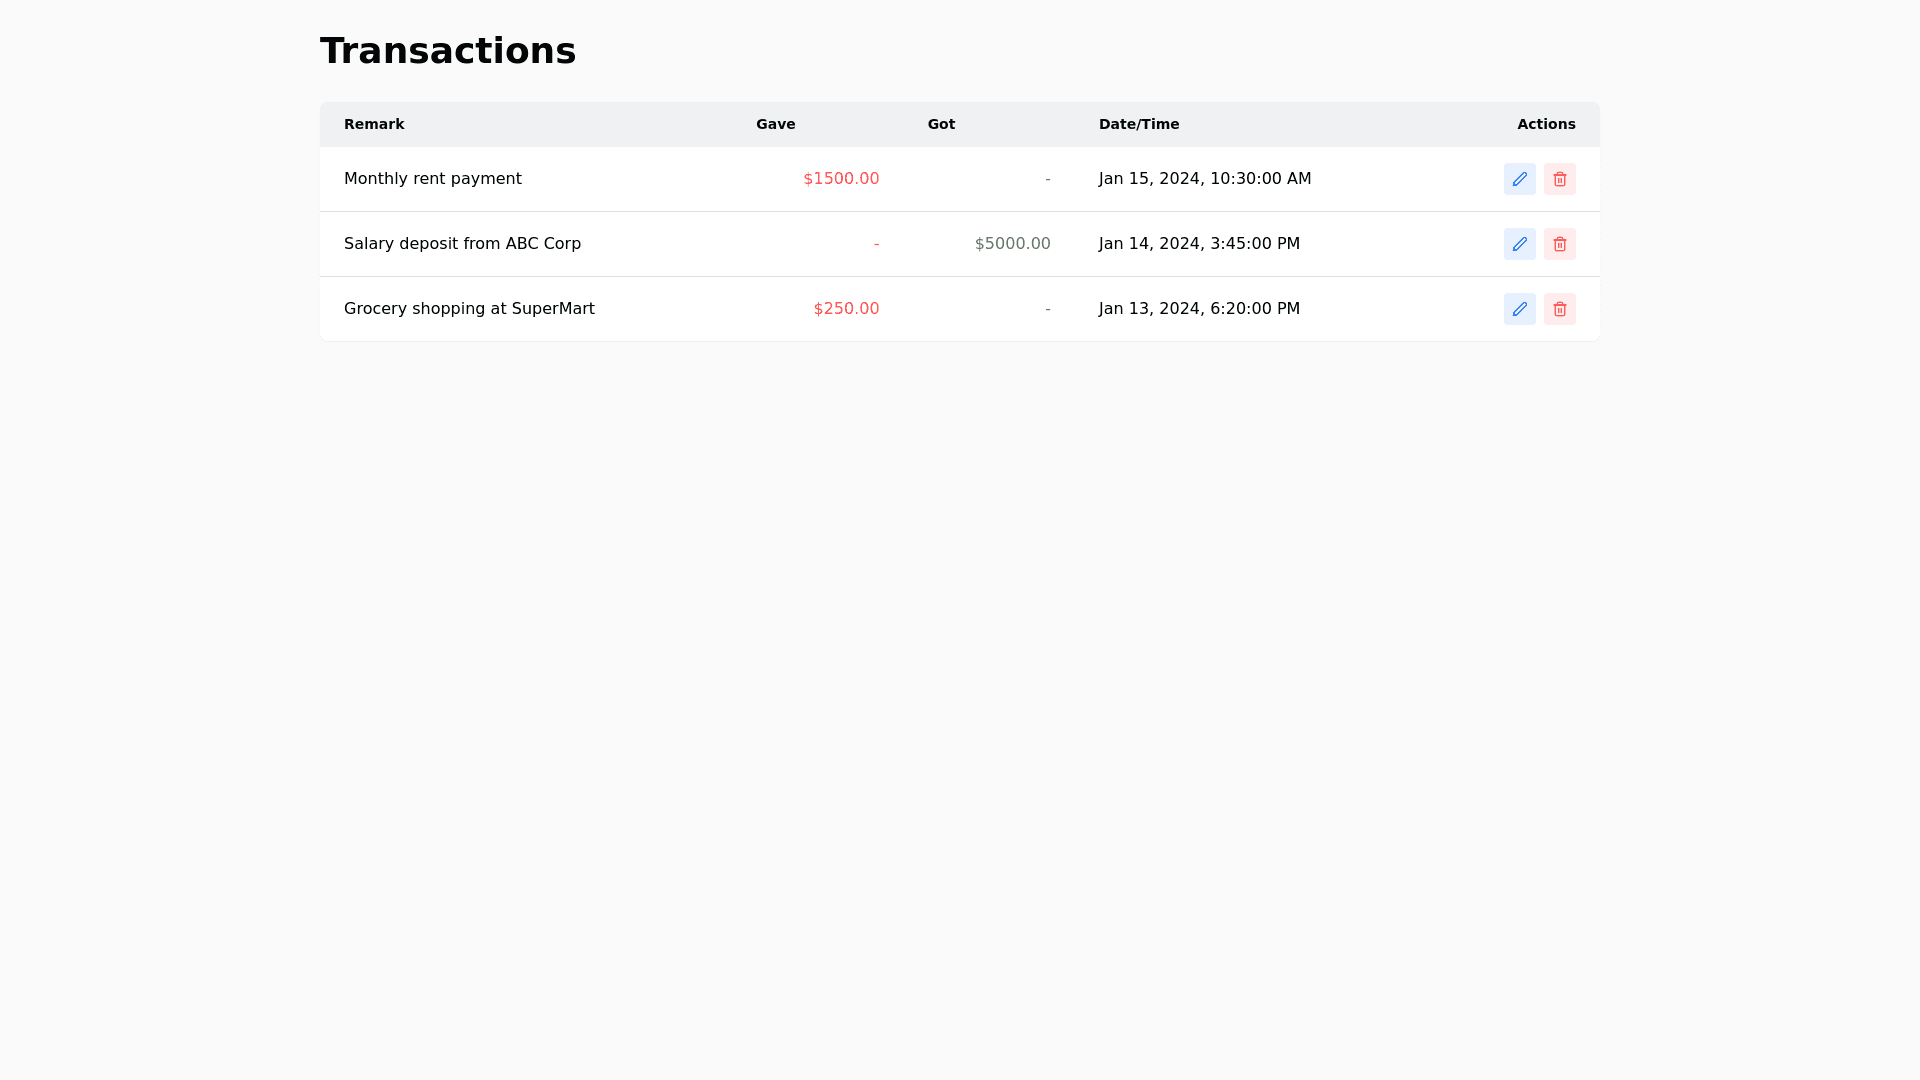The height and width of the screenshot is (1080, 1920).
Task: Click the Monthly rent payment remark
Action: [432, 179]
